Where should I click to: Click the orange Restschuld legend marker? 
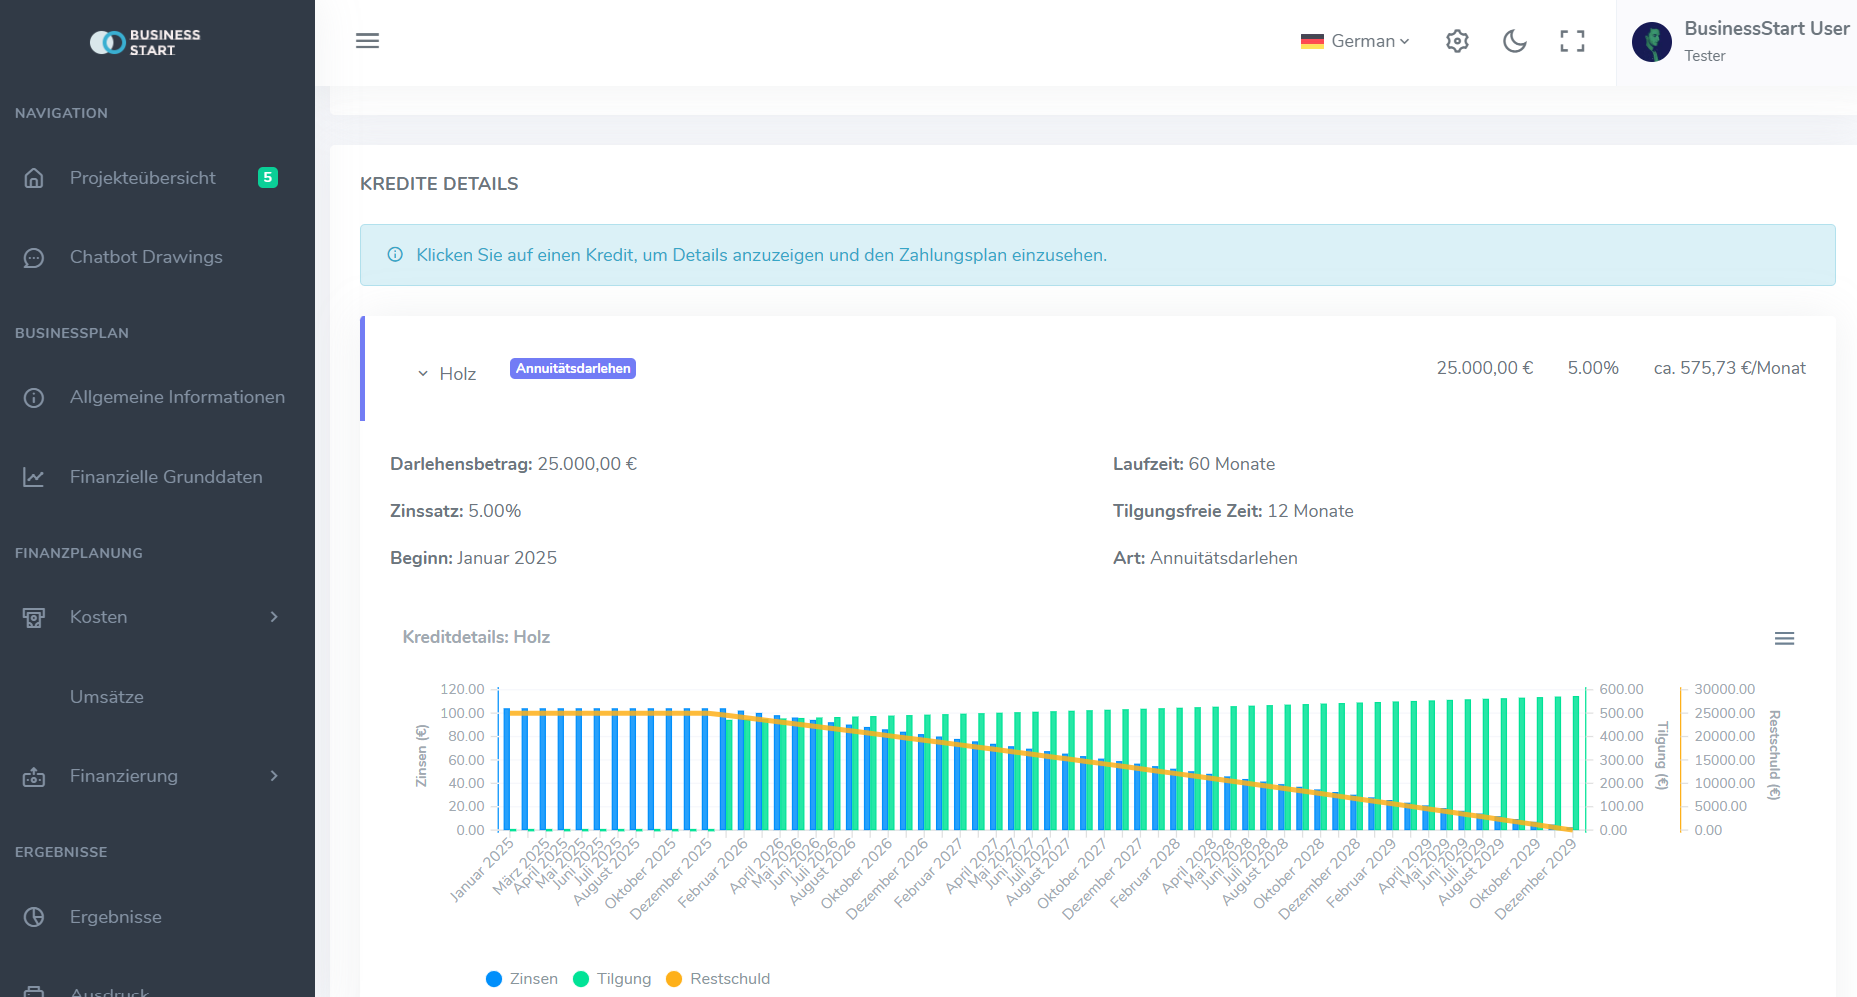point(674,979)
